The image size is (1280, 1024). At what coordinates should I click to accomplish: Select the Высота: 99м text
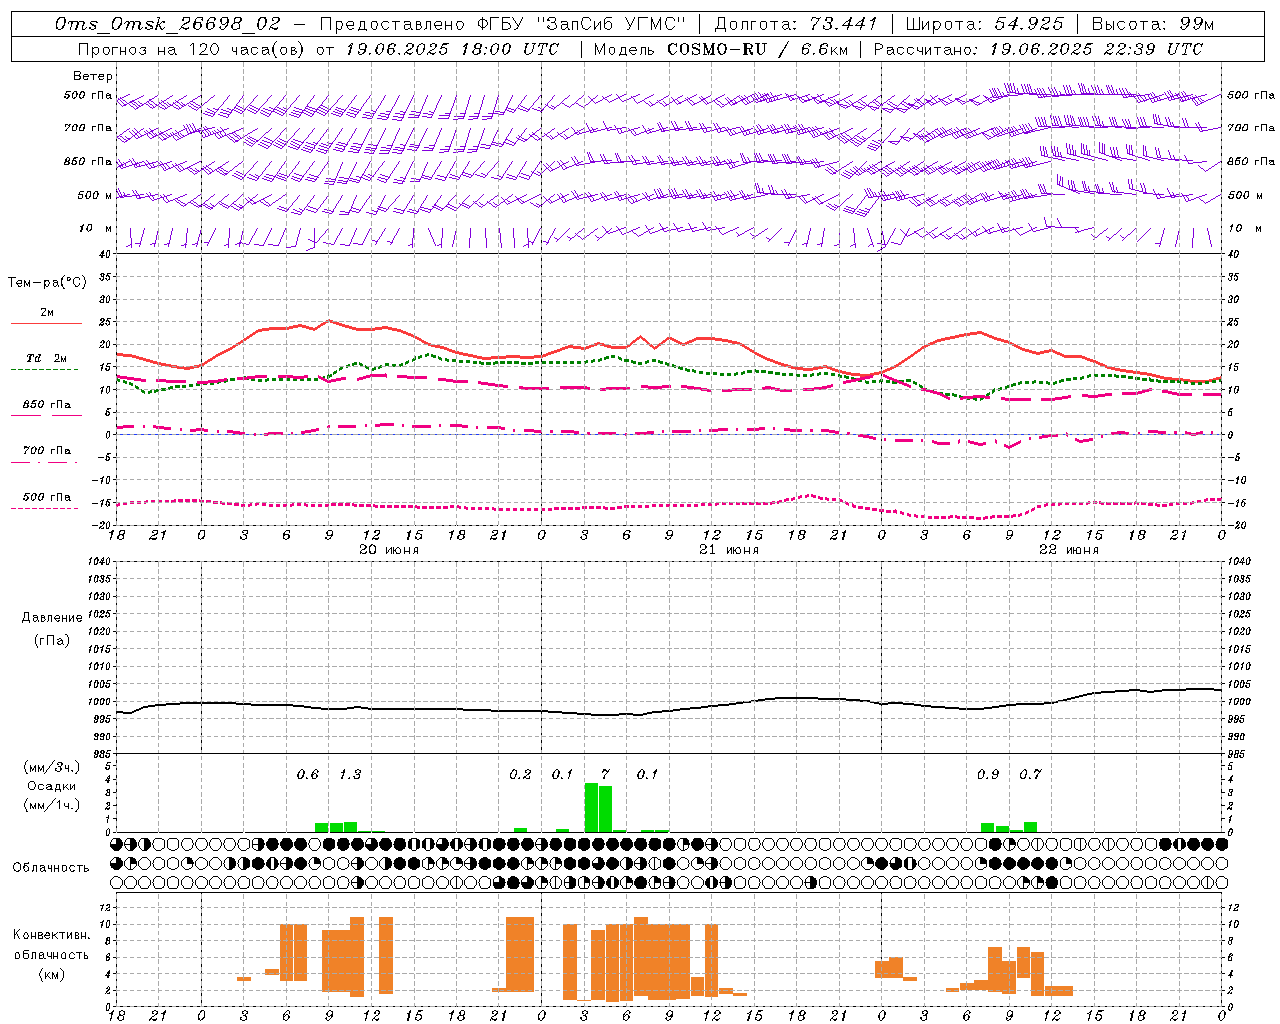[1153, 23]
